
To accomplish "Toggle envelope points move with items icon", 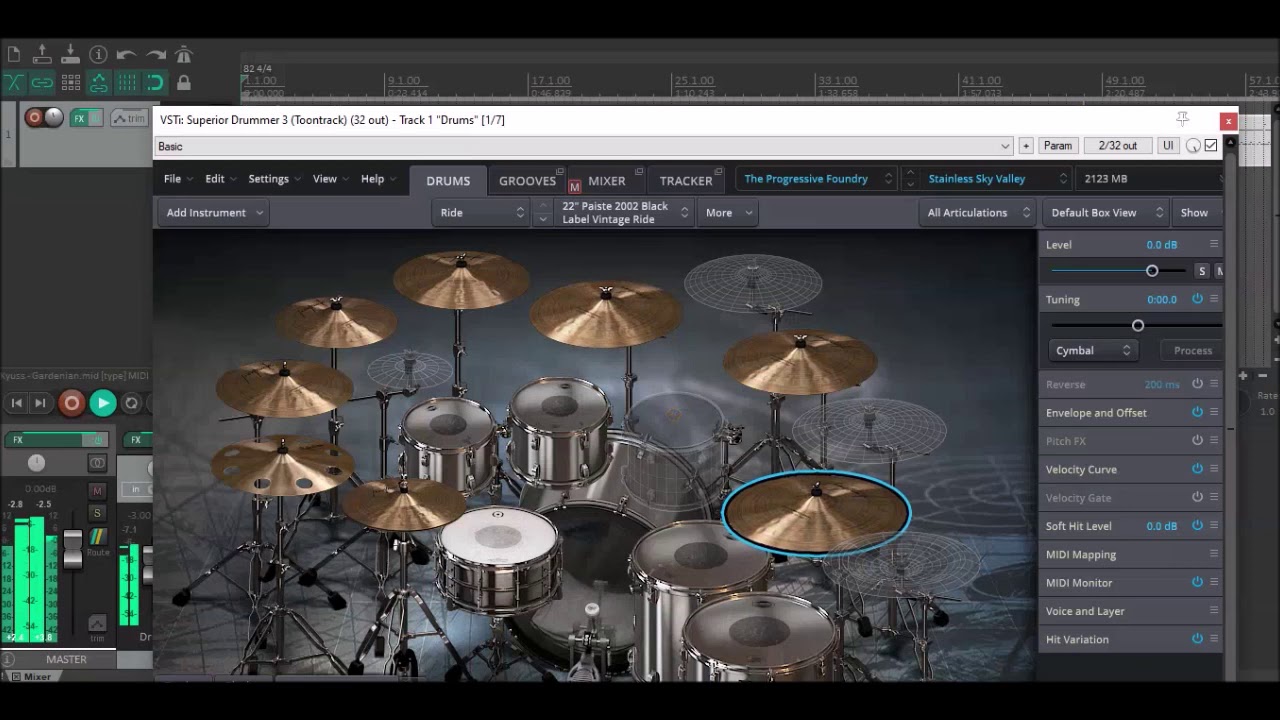I will 98,82.
